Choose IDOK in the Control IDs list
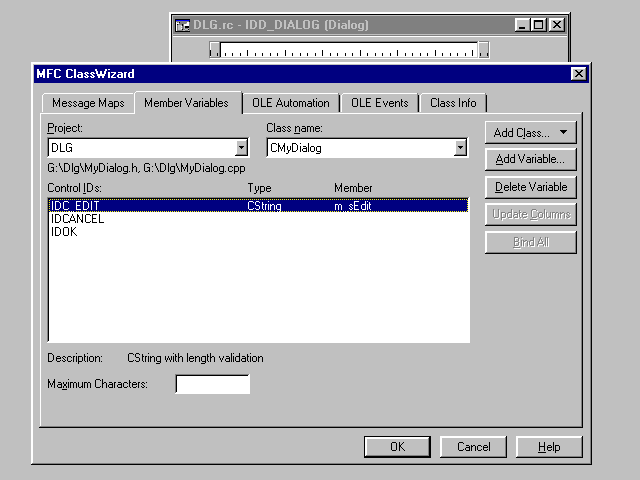The image size is (640, 480). coord(64,231)
